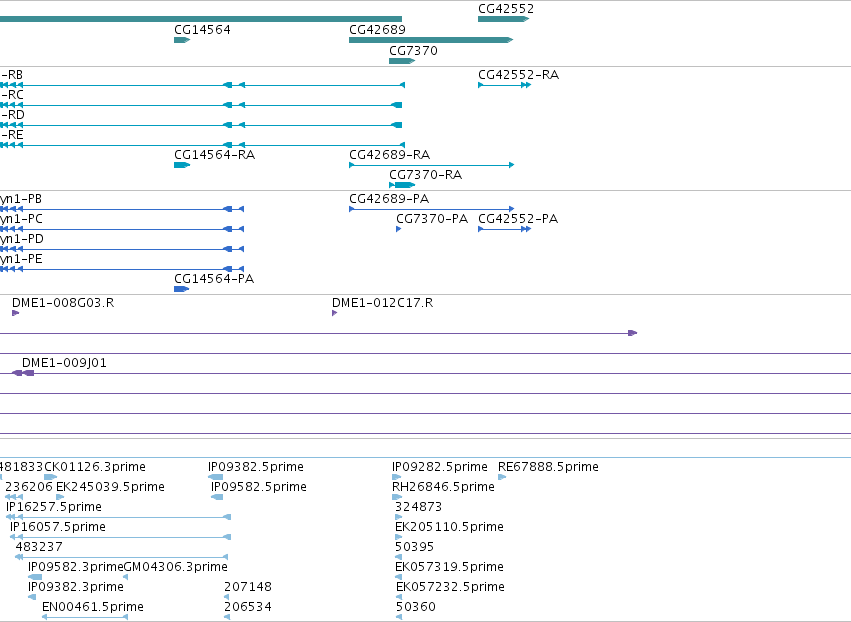
Task: Click the 50360 EST label
Action: tap(416, 607)
